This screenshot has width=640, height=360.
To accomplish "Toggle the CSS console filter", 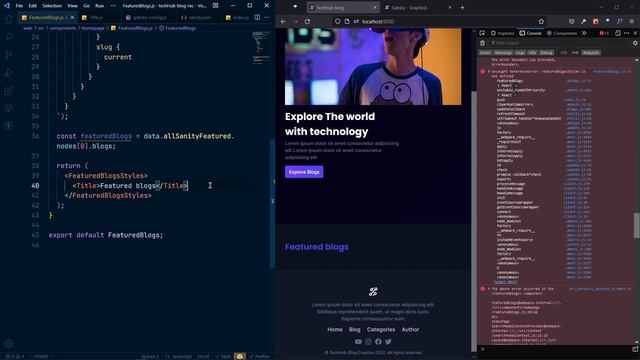I will 564,53.
